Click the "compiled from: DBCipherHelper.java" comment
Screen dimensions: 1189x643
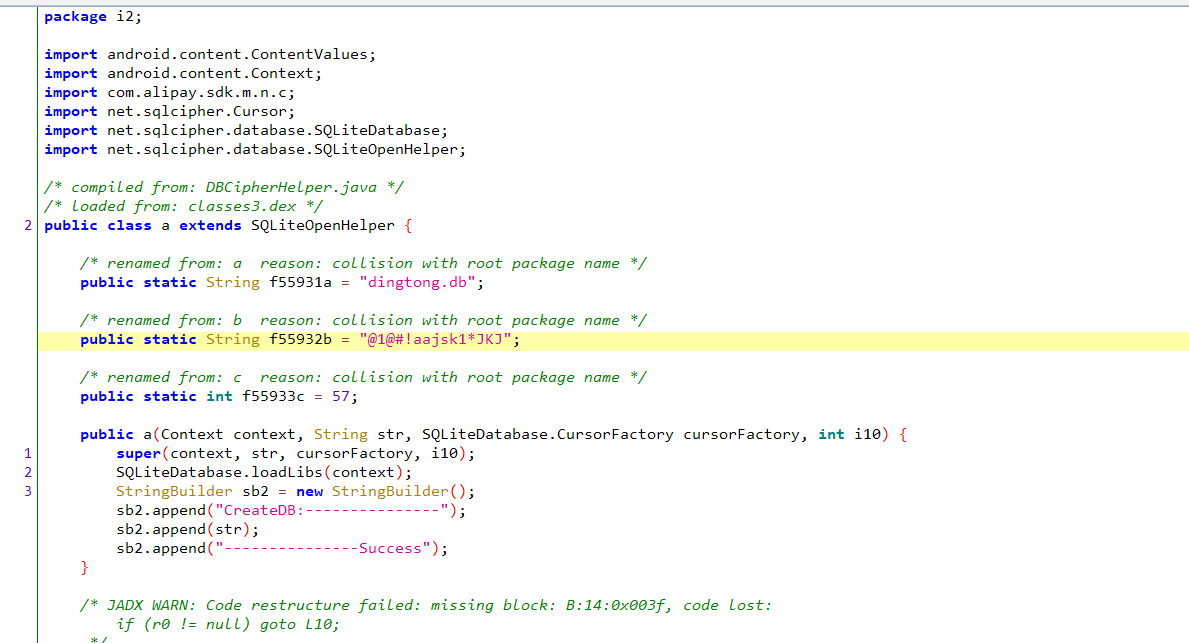224,187
